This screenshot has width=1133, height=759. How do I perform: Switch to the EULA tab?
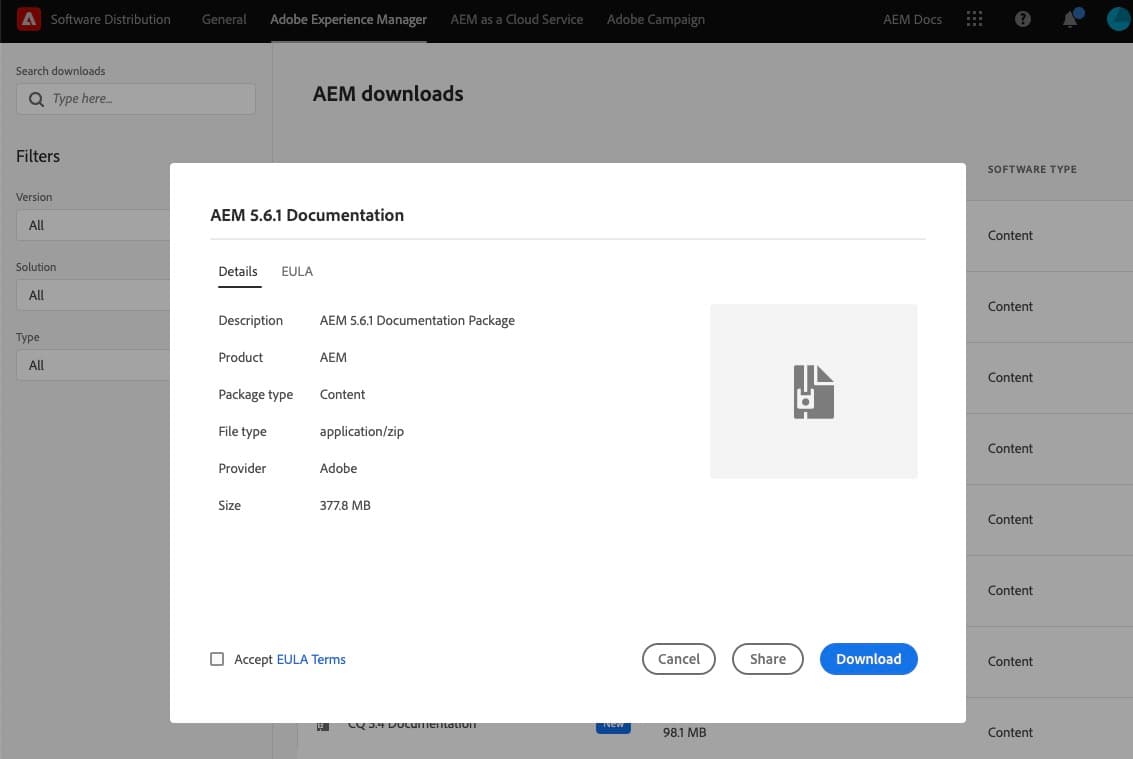[x=296, y=271]
